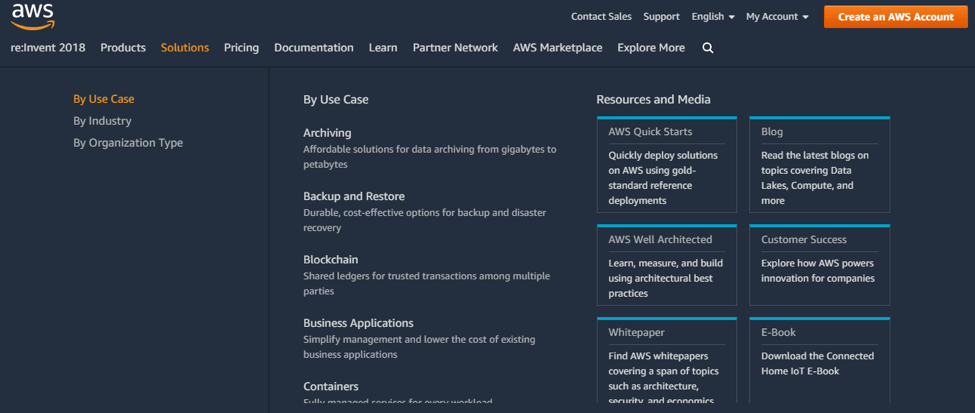975x413 pixels.
Task: Click 'Read the latest blogs' text
Action: 815,178
